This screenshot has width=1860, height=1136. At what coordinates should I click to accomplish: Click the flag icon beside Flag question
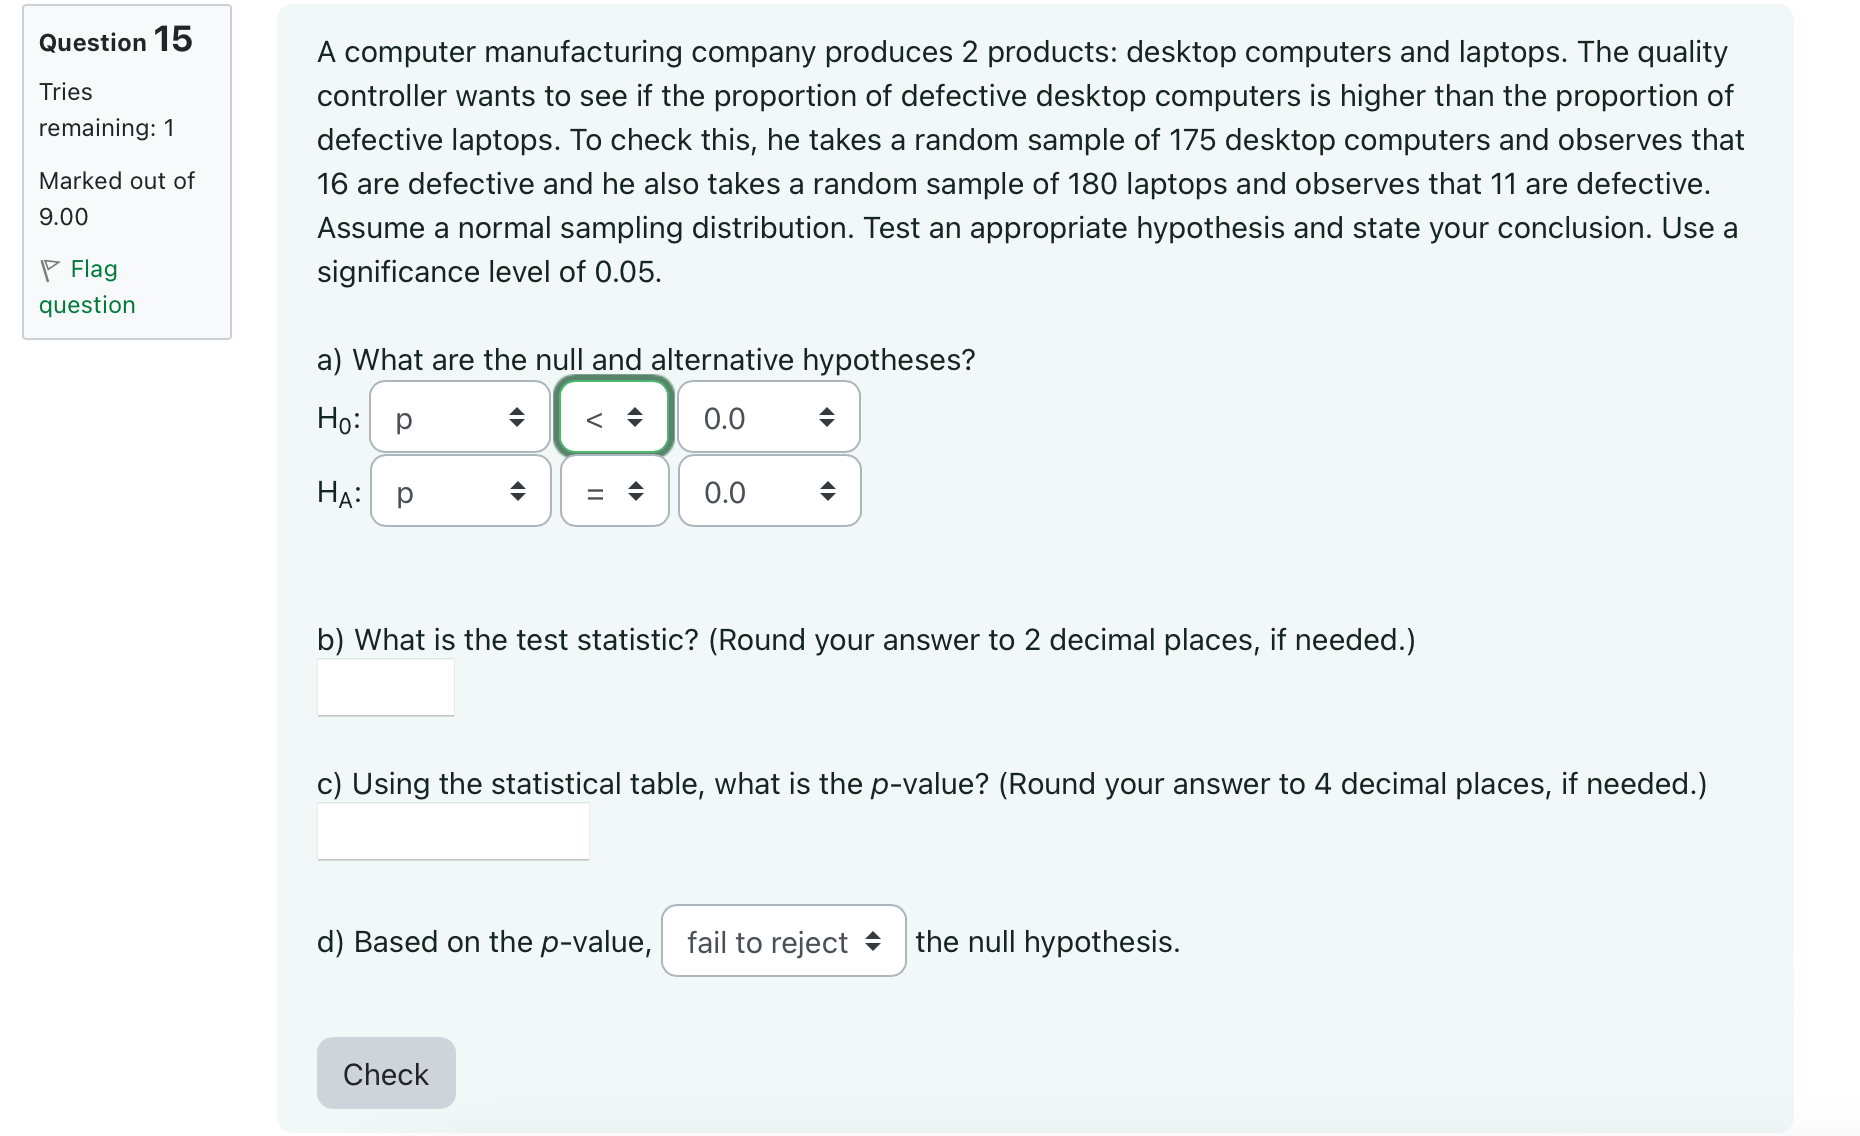50,268
